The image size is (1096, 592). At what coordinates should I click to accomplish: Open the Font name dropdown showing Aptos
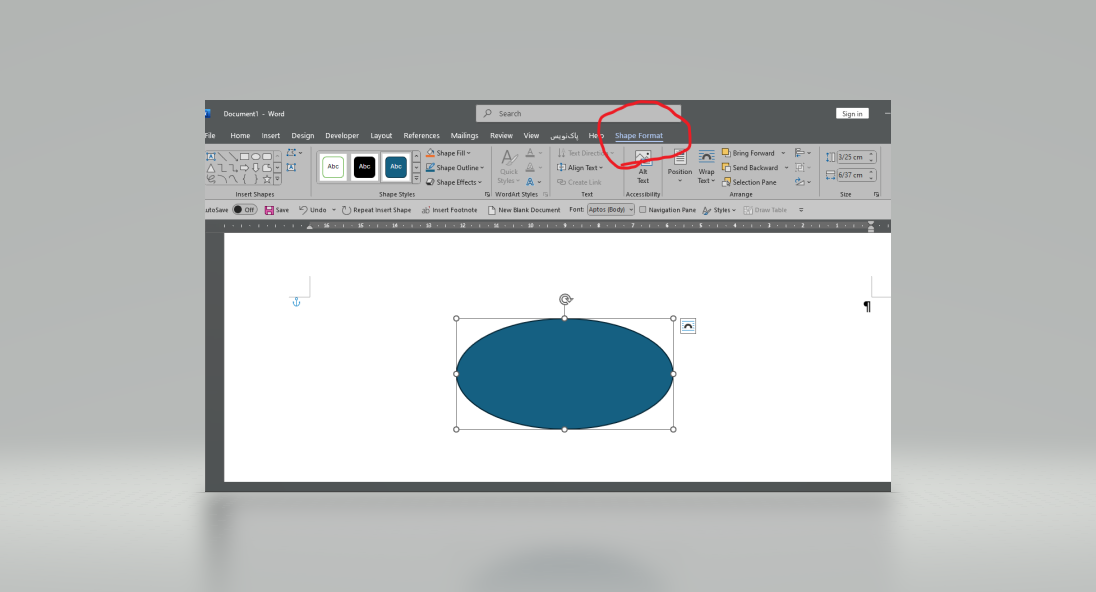(x=610, y=209)
